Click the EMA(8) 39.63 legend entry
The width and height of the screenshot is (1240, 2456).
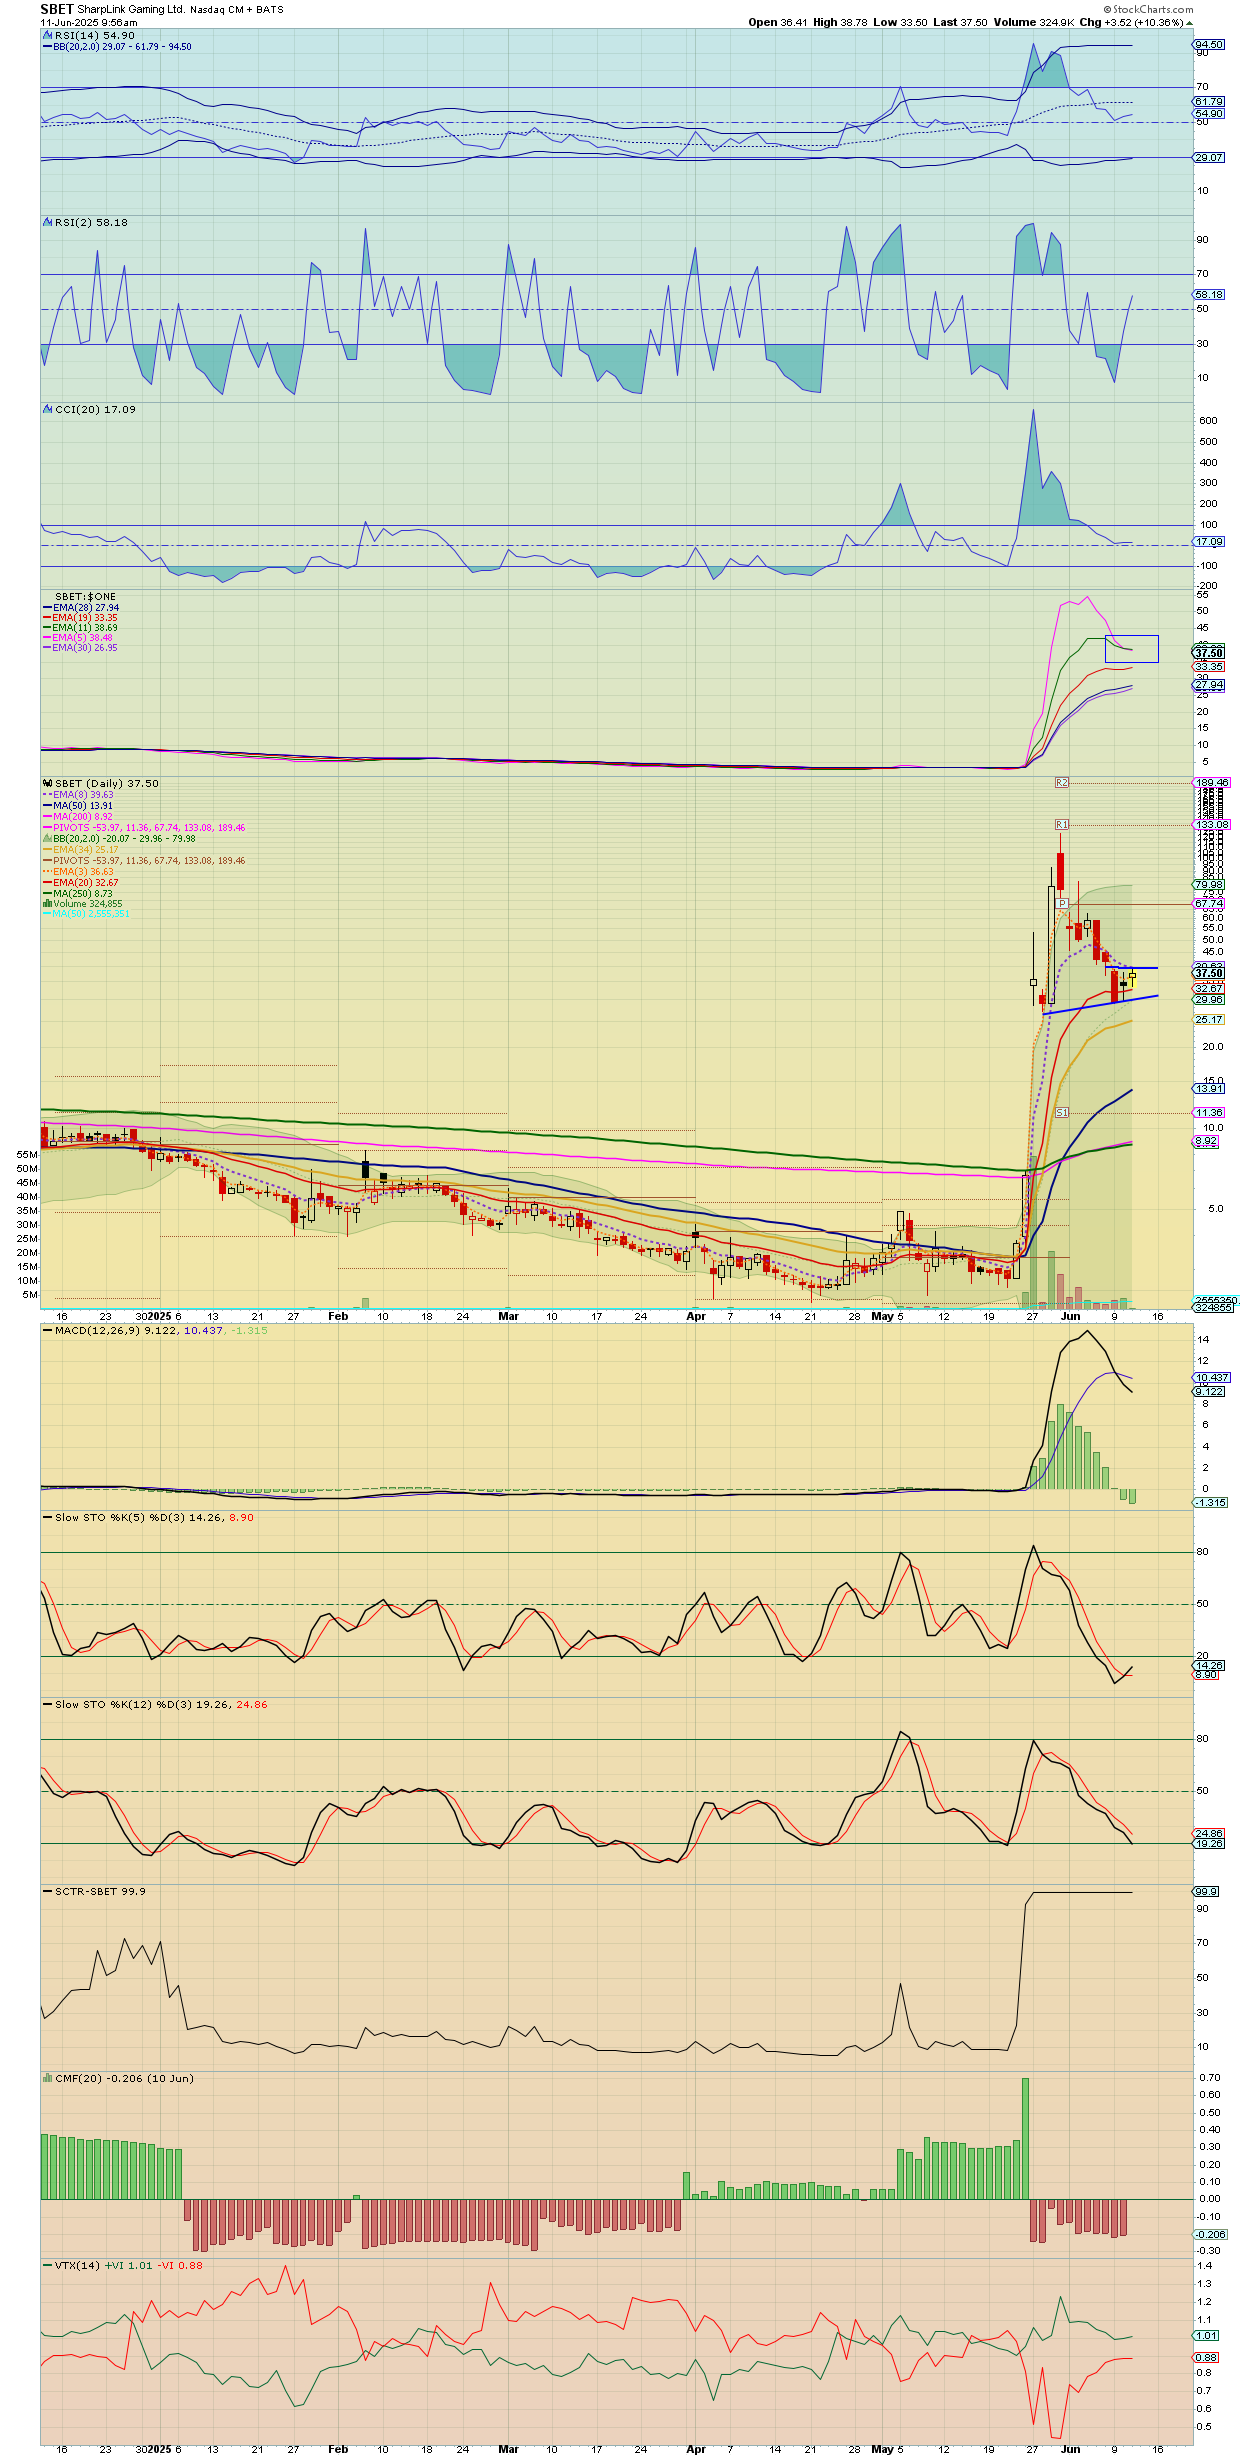(x=78, y=795)
